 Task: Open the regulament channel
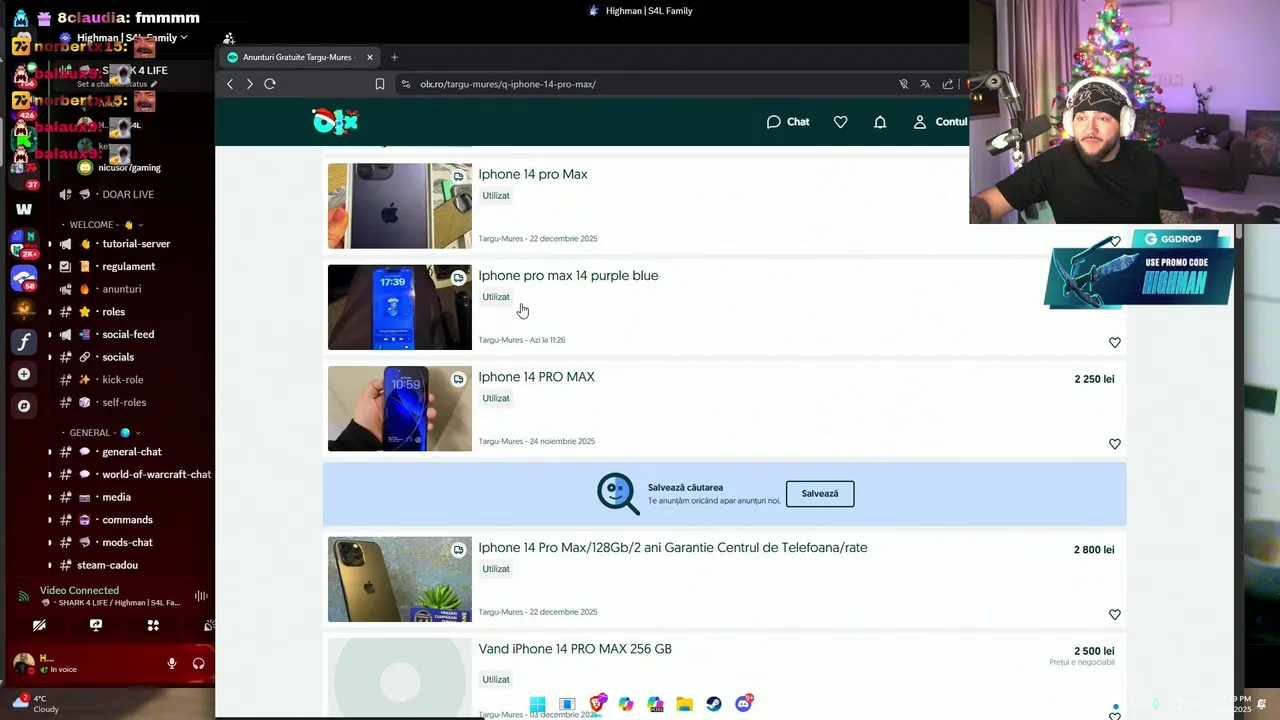128,267
